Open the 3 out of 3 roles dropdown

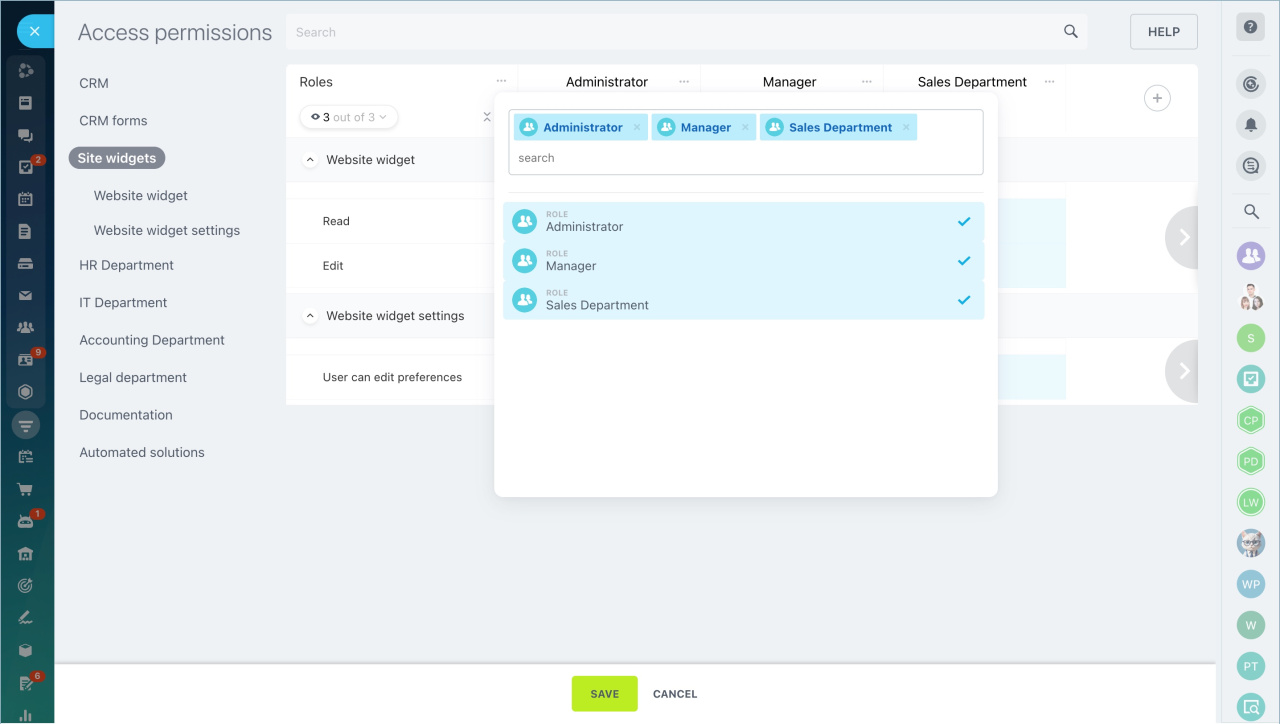pyautogui.click(x=349, y=117)
